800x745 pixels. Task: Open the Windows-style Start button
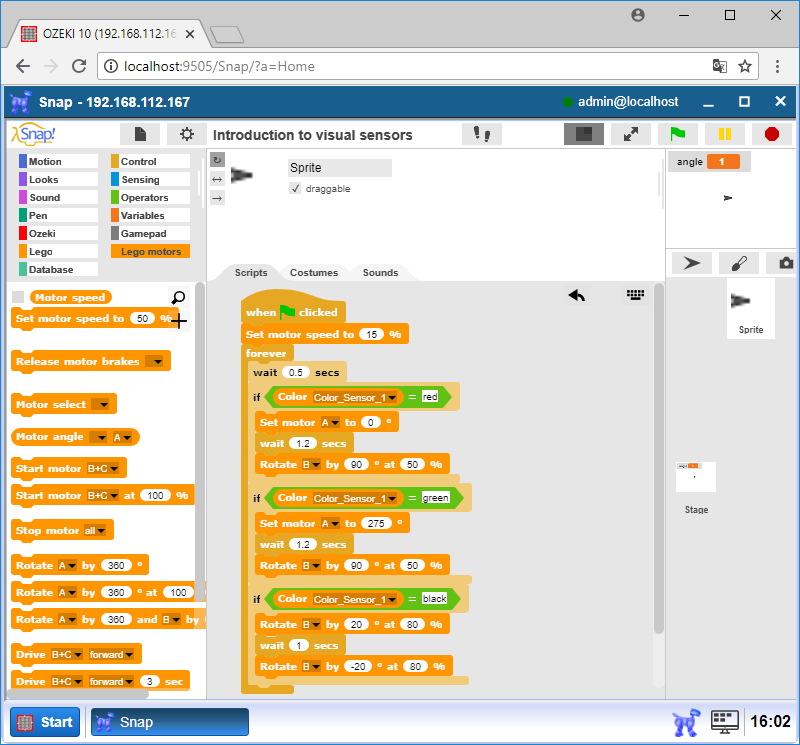tap(45, 722)
